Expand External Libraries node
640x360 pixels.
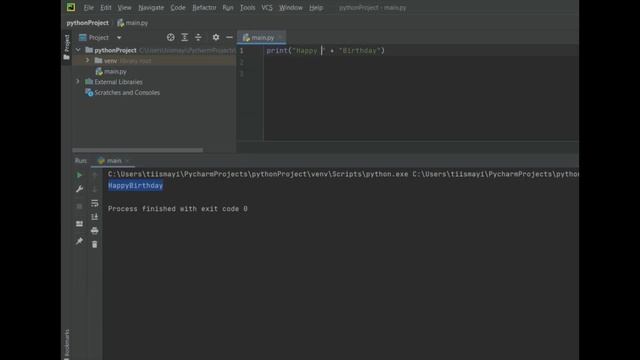[78, 82]
